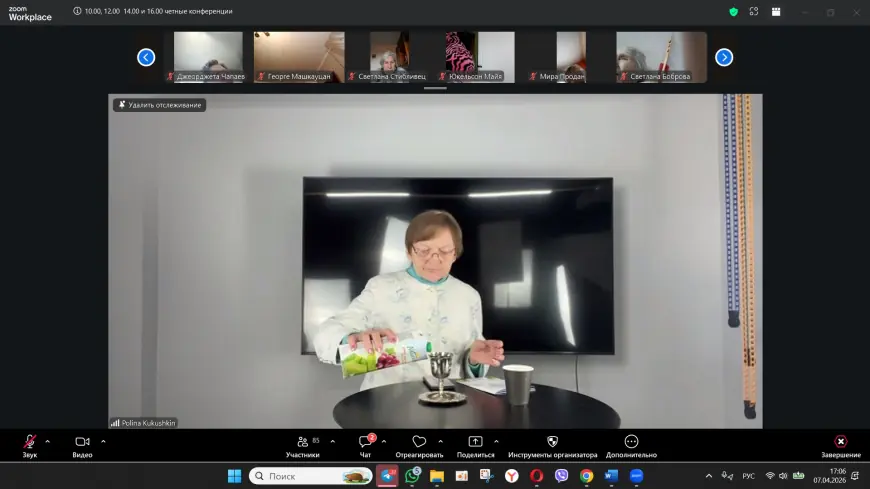Open Инструменты организатора host tools

pos(552,442)
